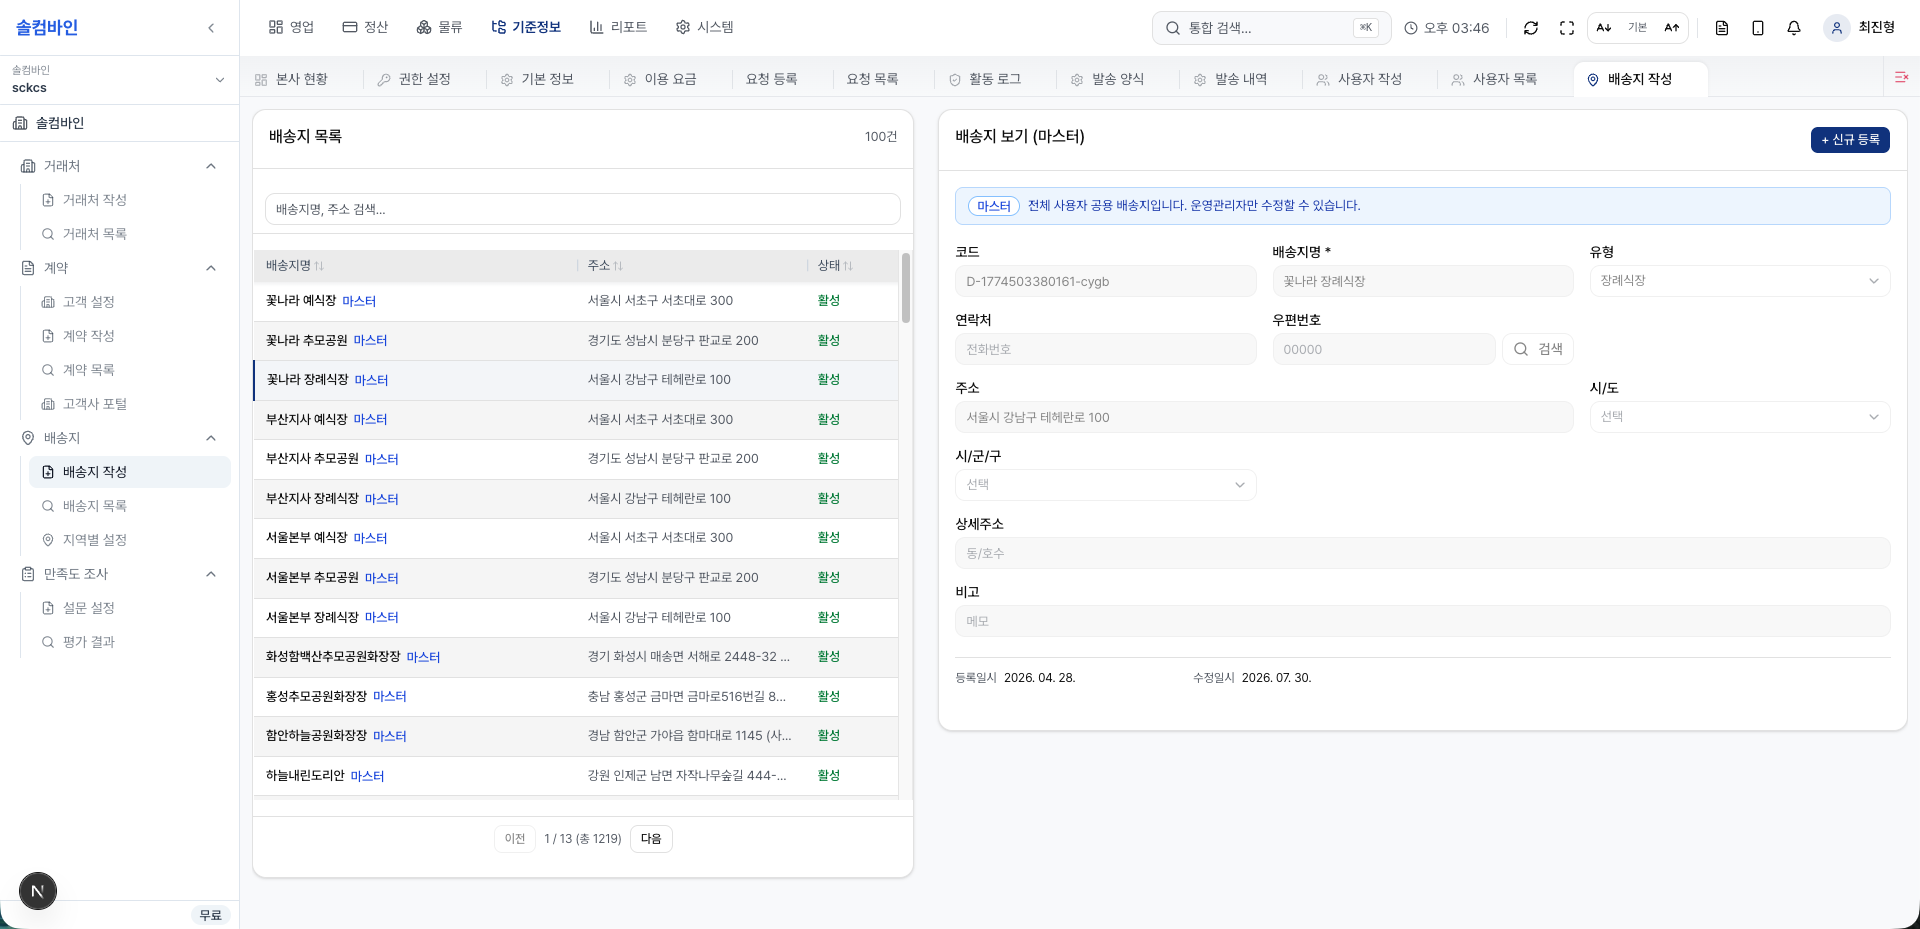Open the document icon in header
Screen dimensions: 1920x929
[1722, 28]
